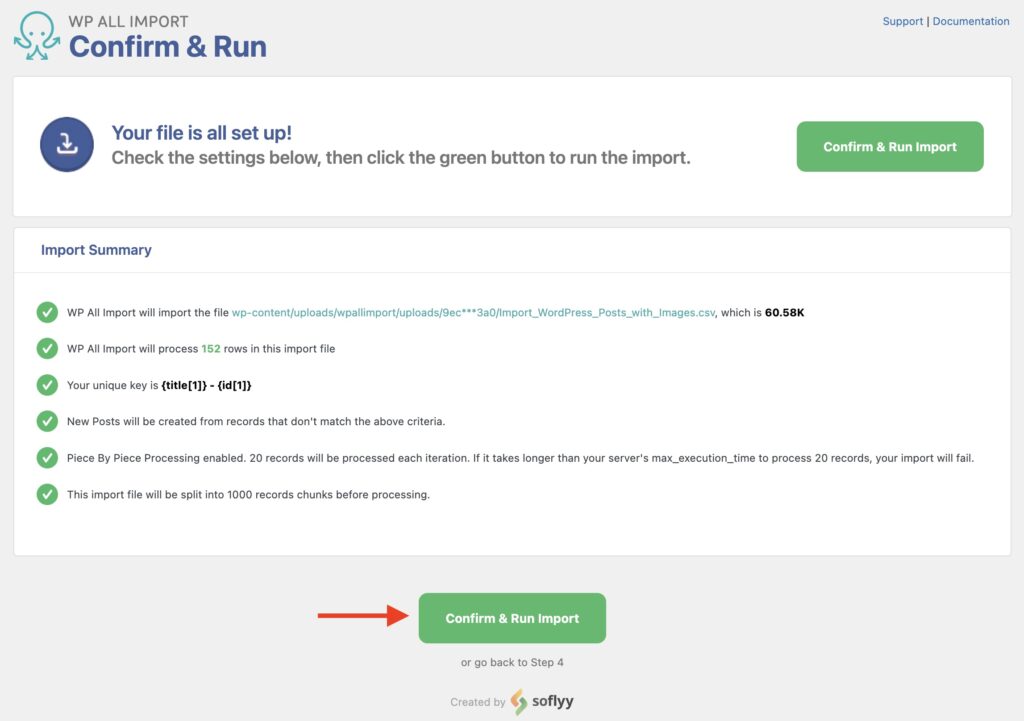Open the Support link
1024x721 pixels.
point(902,21)
